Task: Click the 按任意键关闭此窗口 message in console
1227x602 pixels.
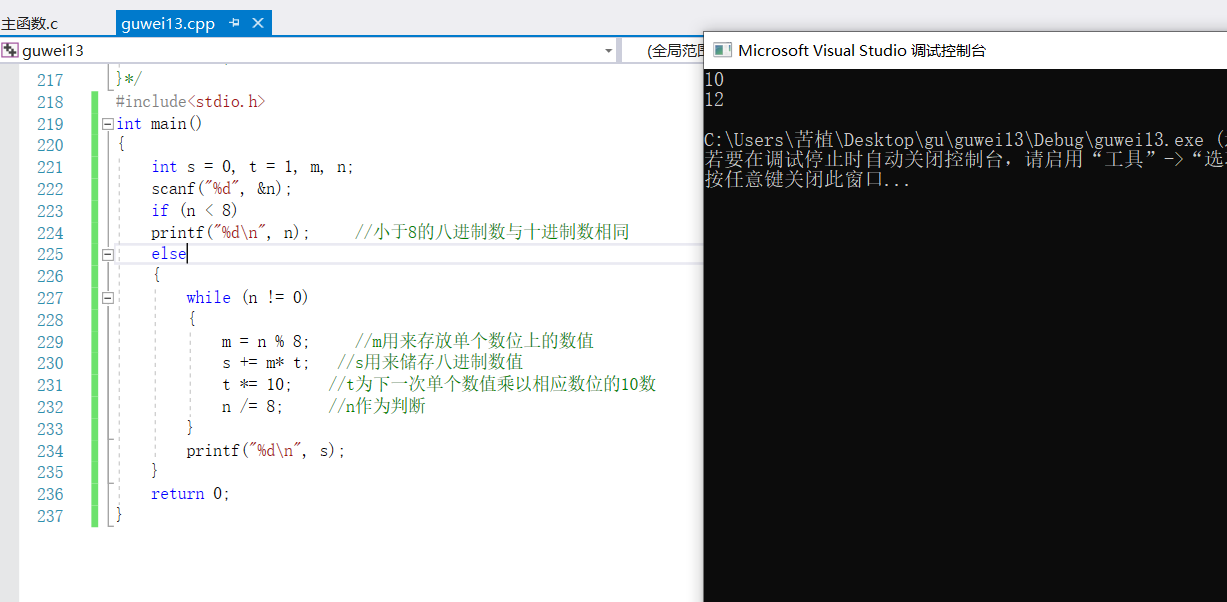Action: tap(808, 181)
